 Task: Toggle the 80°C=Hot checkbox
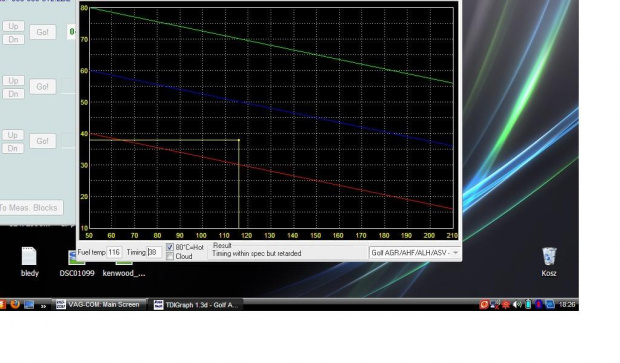pyautogui.click(x=170, y=247)
